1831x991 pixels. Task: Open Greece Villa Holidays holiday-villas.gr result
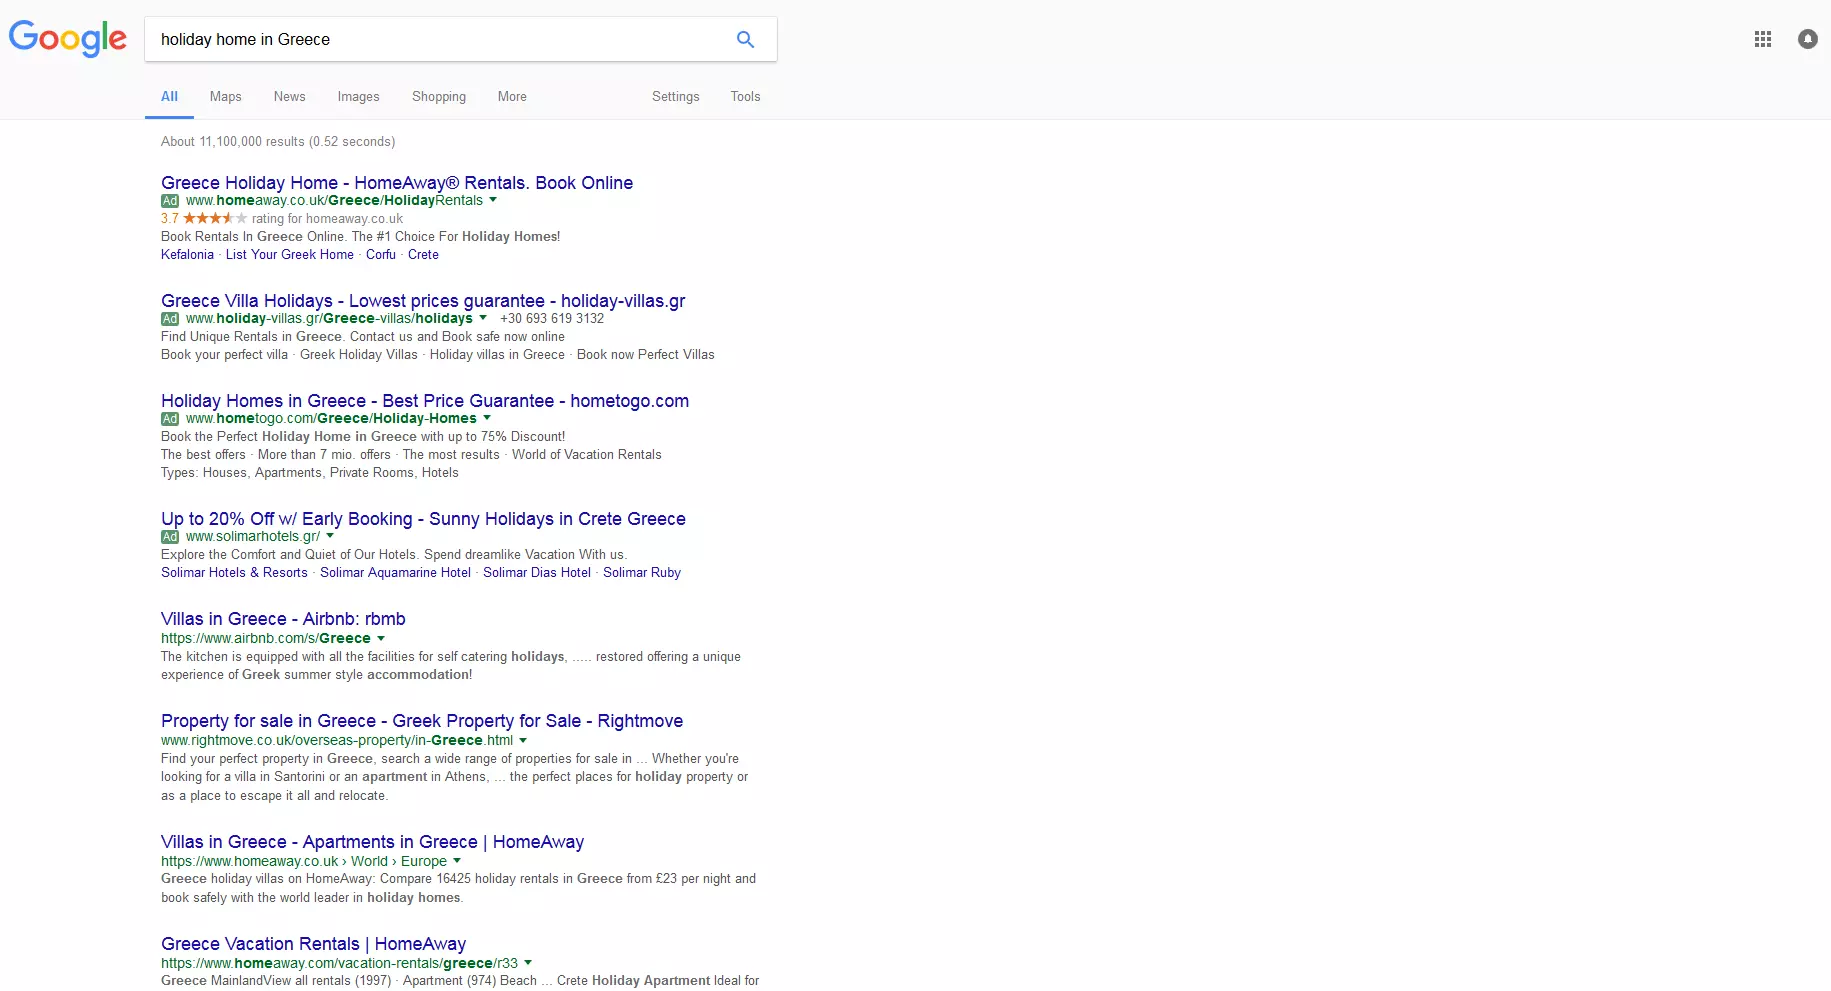[x=423, y=301]
